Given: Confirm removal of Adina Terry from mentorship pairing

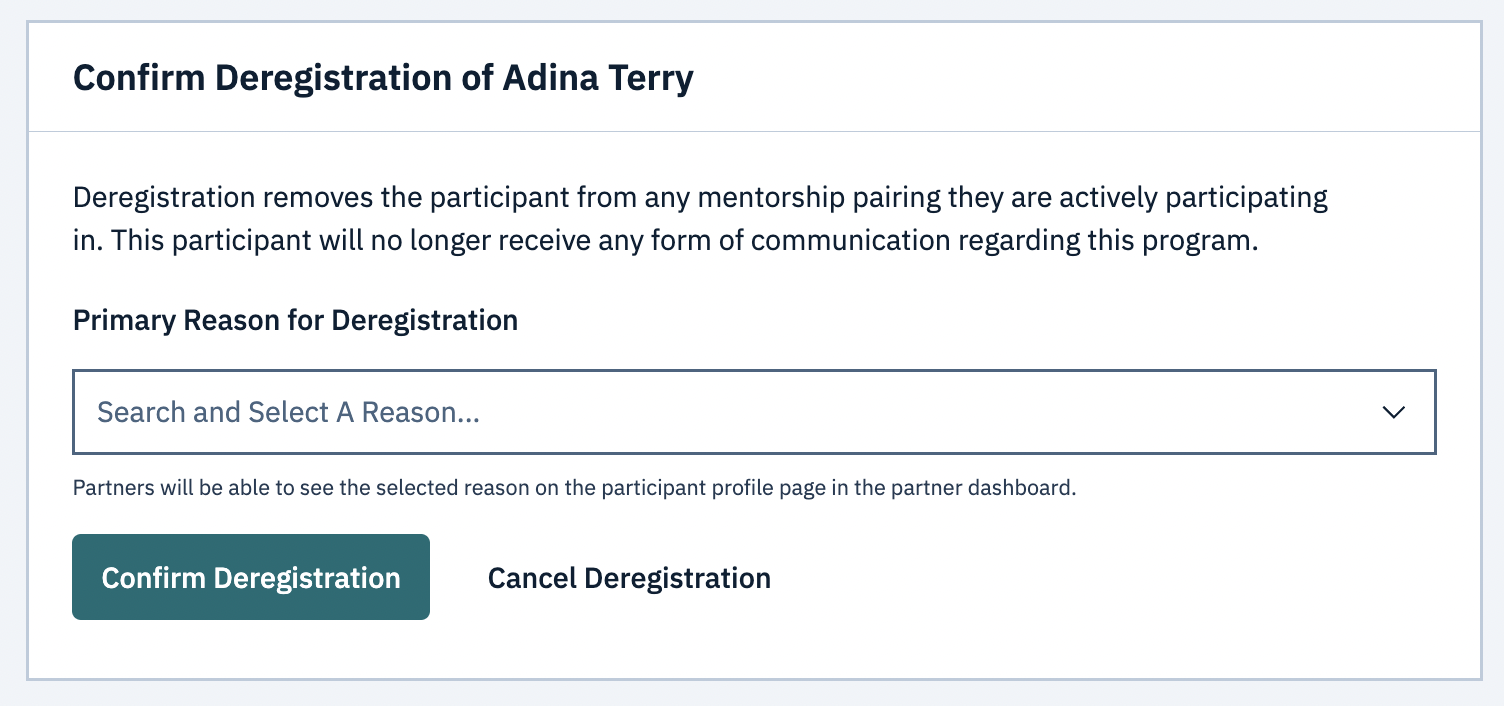Looking at the screenshot, I should click(250, 577).
